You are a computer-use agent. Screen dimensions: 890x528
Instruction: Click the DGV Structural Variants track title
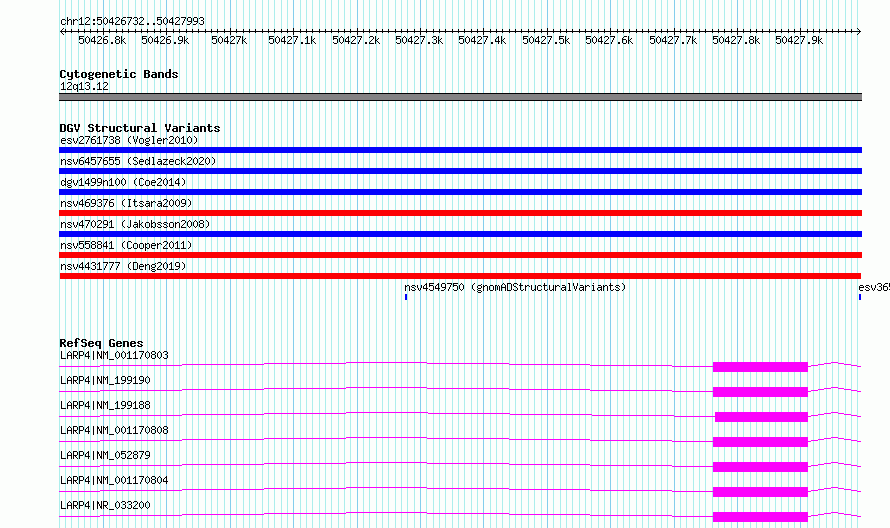140,128
